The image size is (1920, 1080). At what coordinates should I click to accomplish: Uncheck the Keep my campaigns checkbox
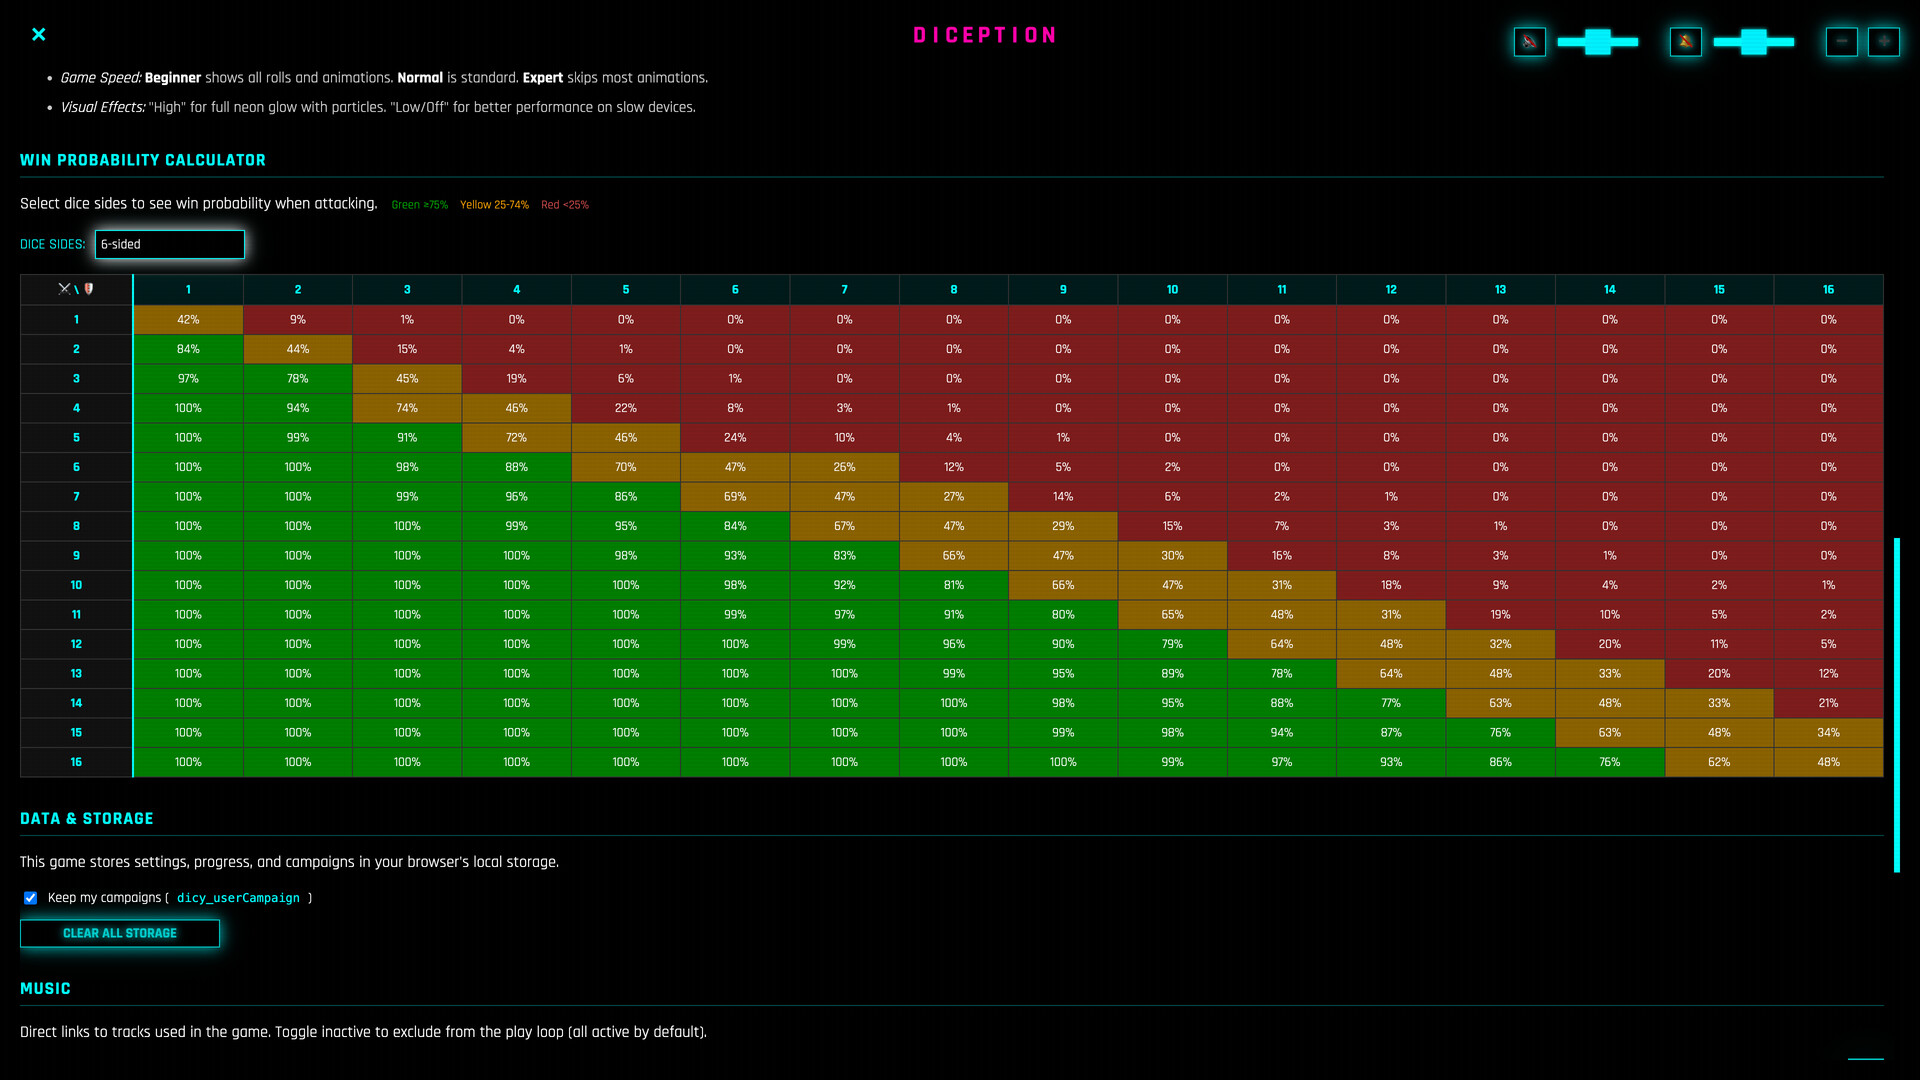tap(31, 898)
